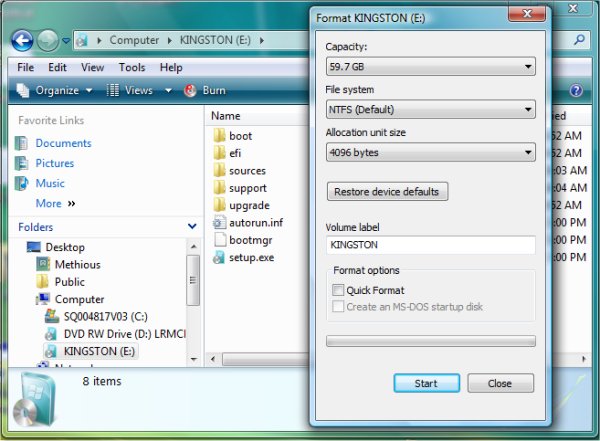Open the Help menu
600x441 pixels.
(171, 68)
